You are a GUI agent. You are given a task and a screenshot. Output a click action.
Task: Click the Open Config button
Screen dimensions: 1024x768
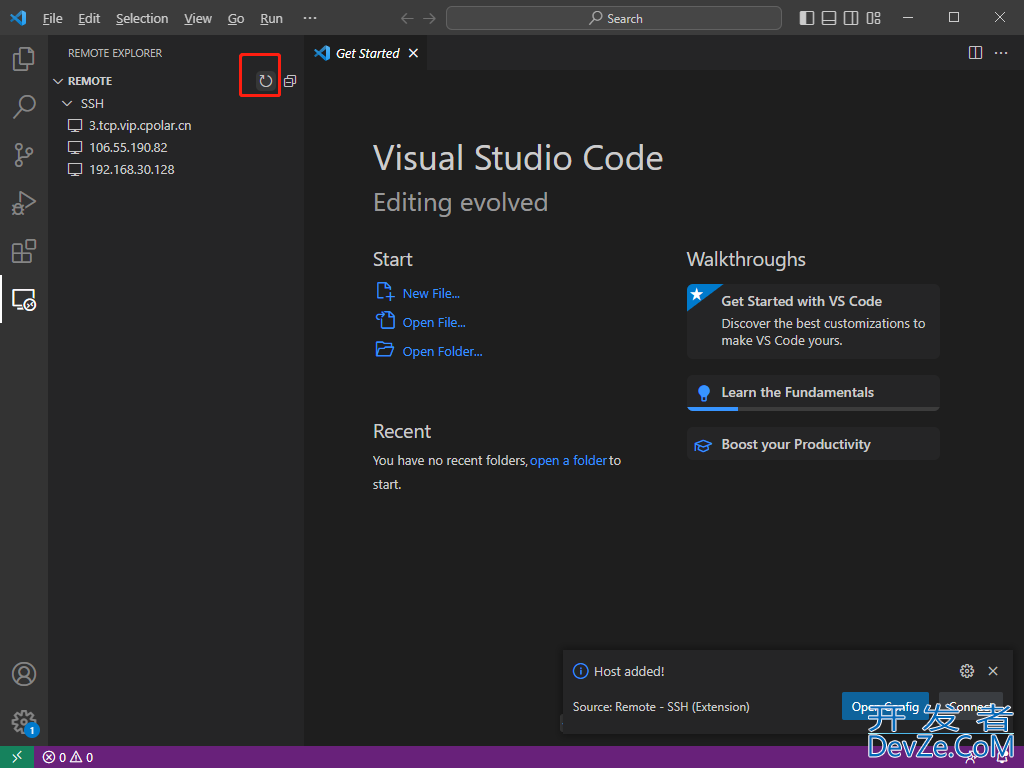coord(885,707)
